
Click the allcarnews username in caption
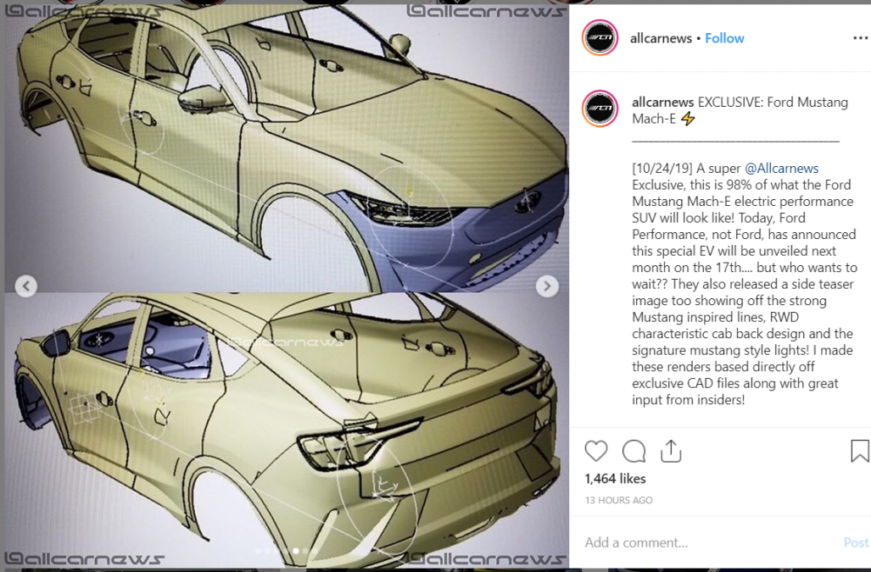tap(663, 102)
